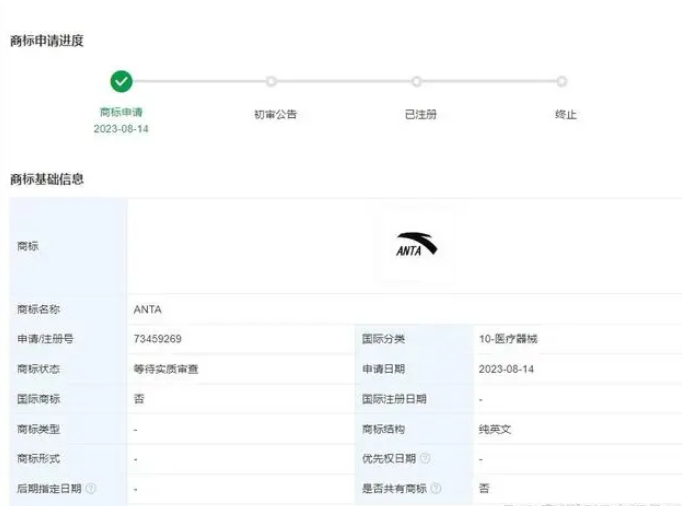Select the 否 value for 是否共有商标
682x506 pixels.
click(x=484, y=489)
